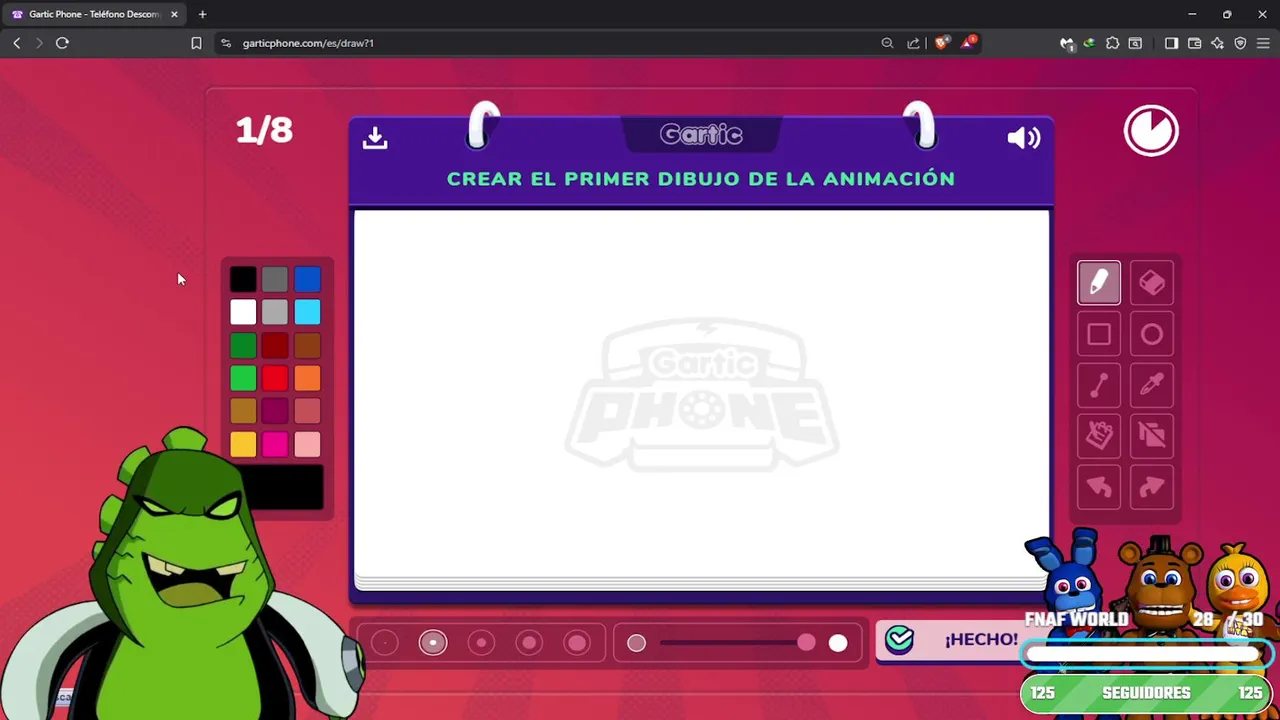This screenshot has width=1280, height=720.
Task: Undo the last stroke with the back arrow
Action: (1099, 487)
